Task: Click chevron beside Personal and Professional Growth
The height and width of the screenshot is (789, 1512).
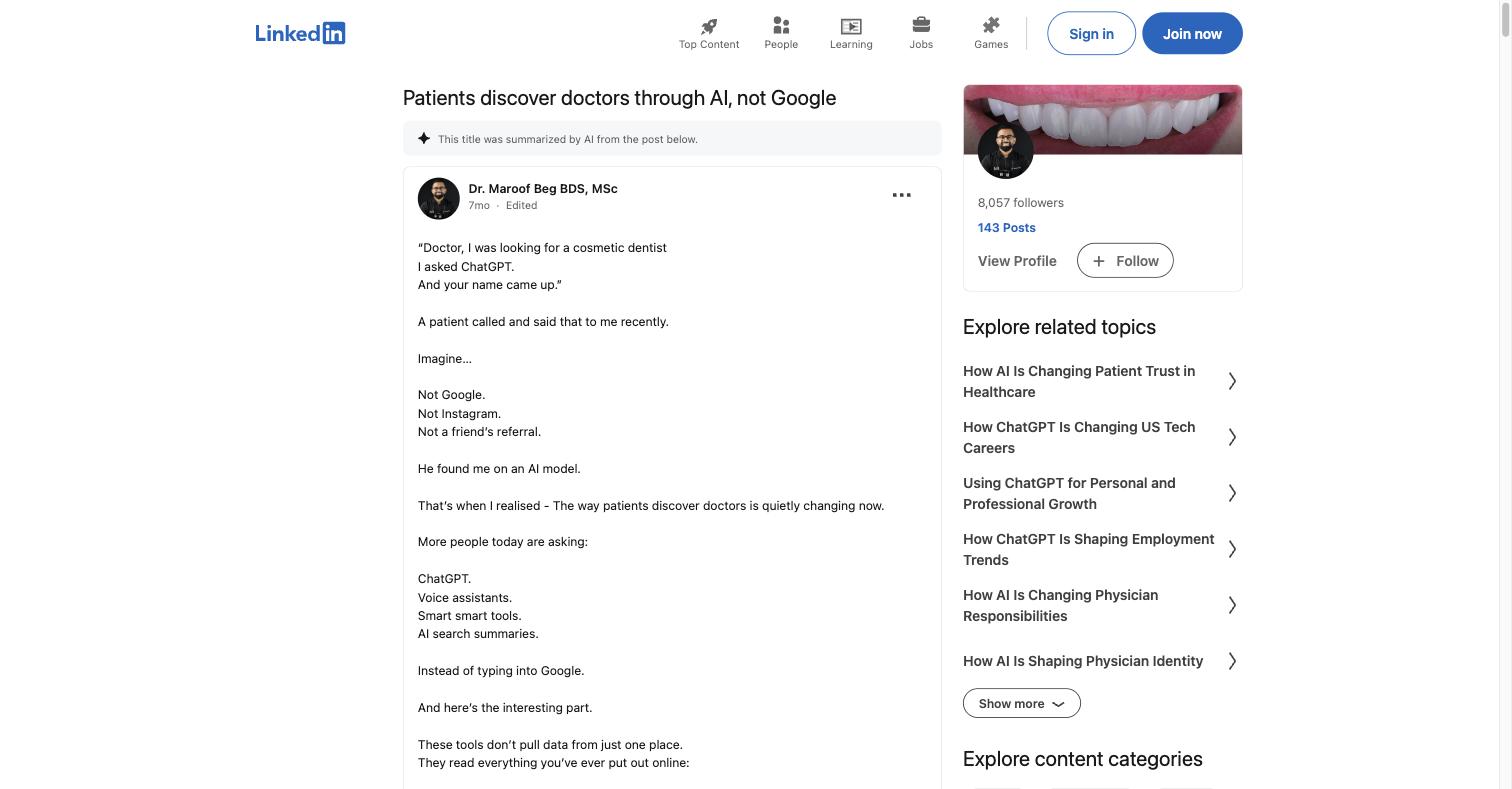Action: click(1232, 493)
